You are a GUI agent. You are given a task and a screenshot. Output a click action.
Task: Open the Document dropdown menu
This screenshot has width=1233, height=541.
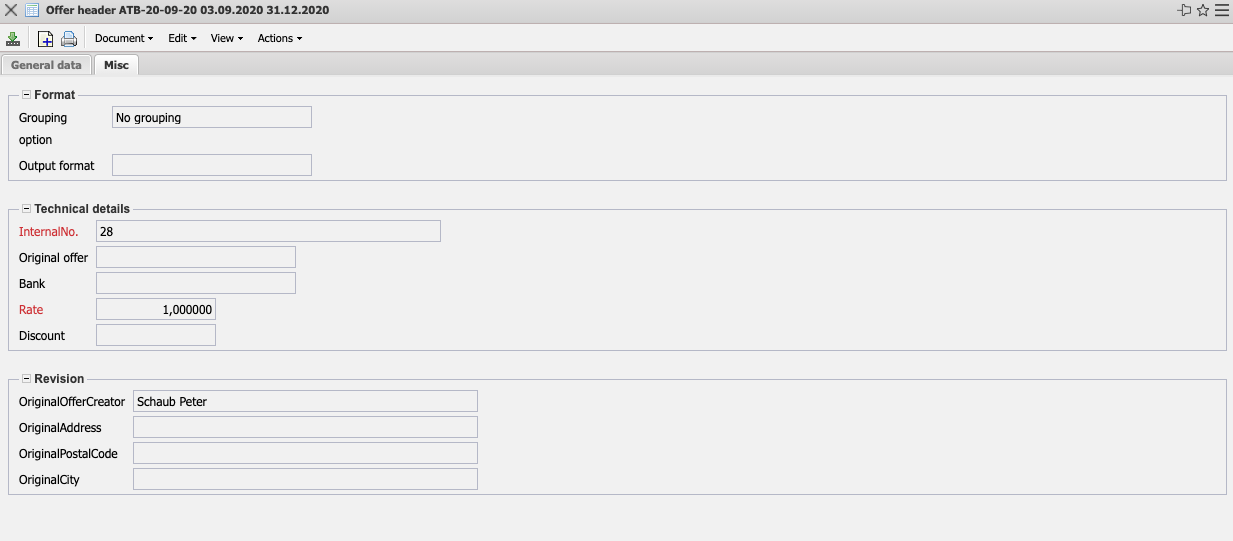[x=124, y=38]
